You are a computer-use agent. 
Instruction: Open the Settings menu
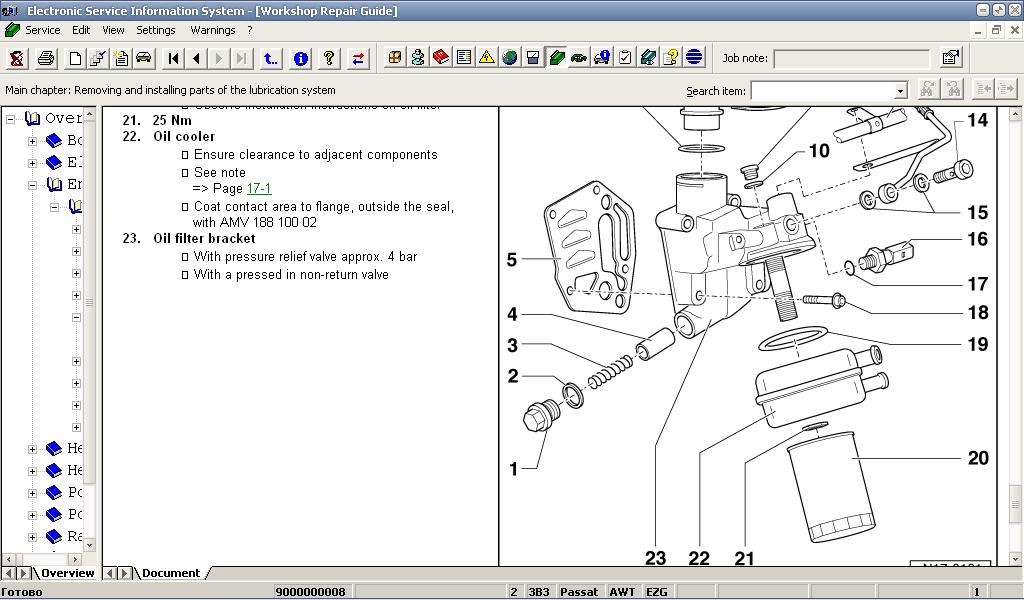(x=155, y=30)
